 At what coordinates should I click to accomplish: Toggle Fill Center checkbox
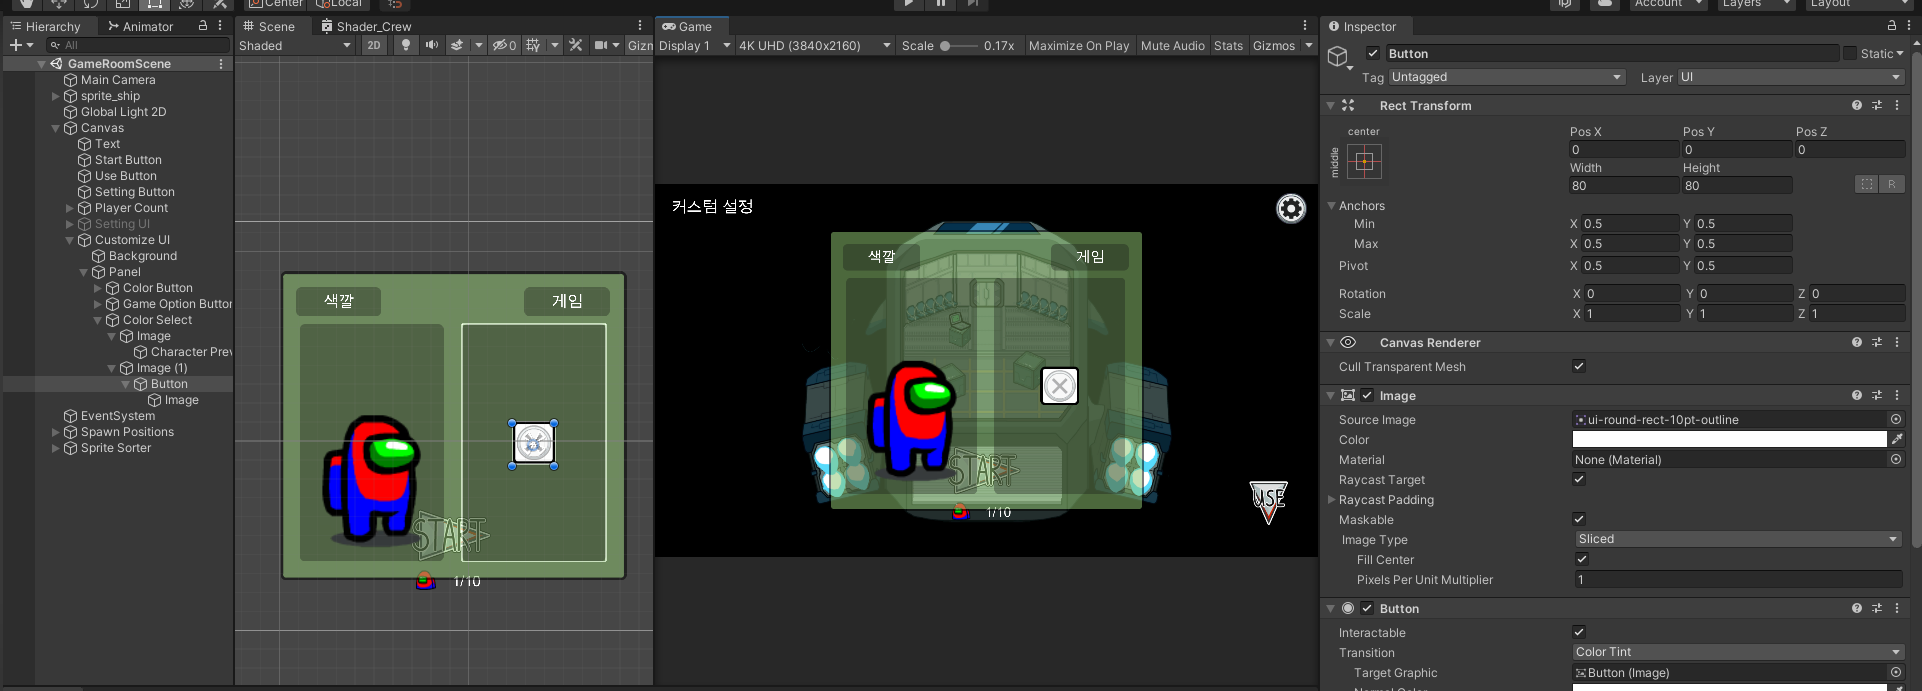pyautogui.click(x=1582, y=559)
